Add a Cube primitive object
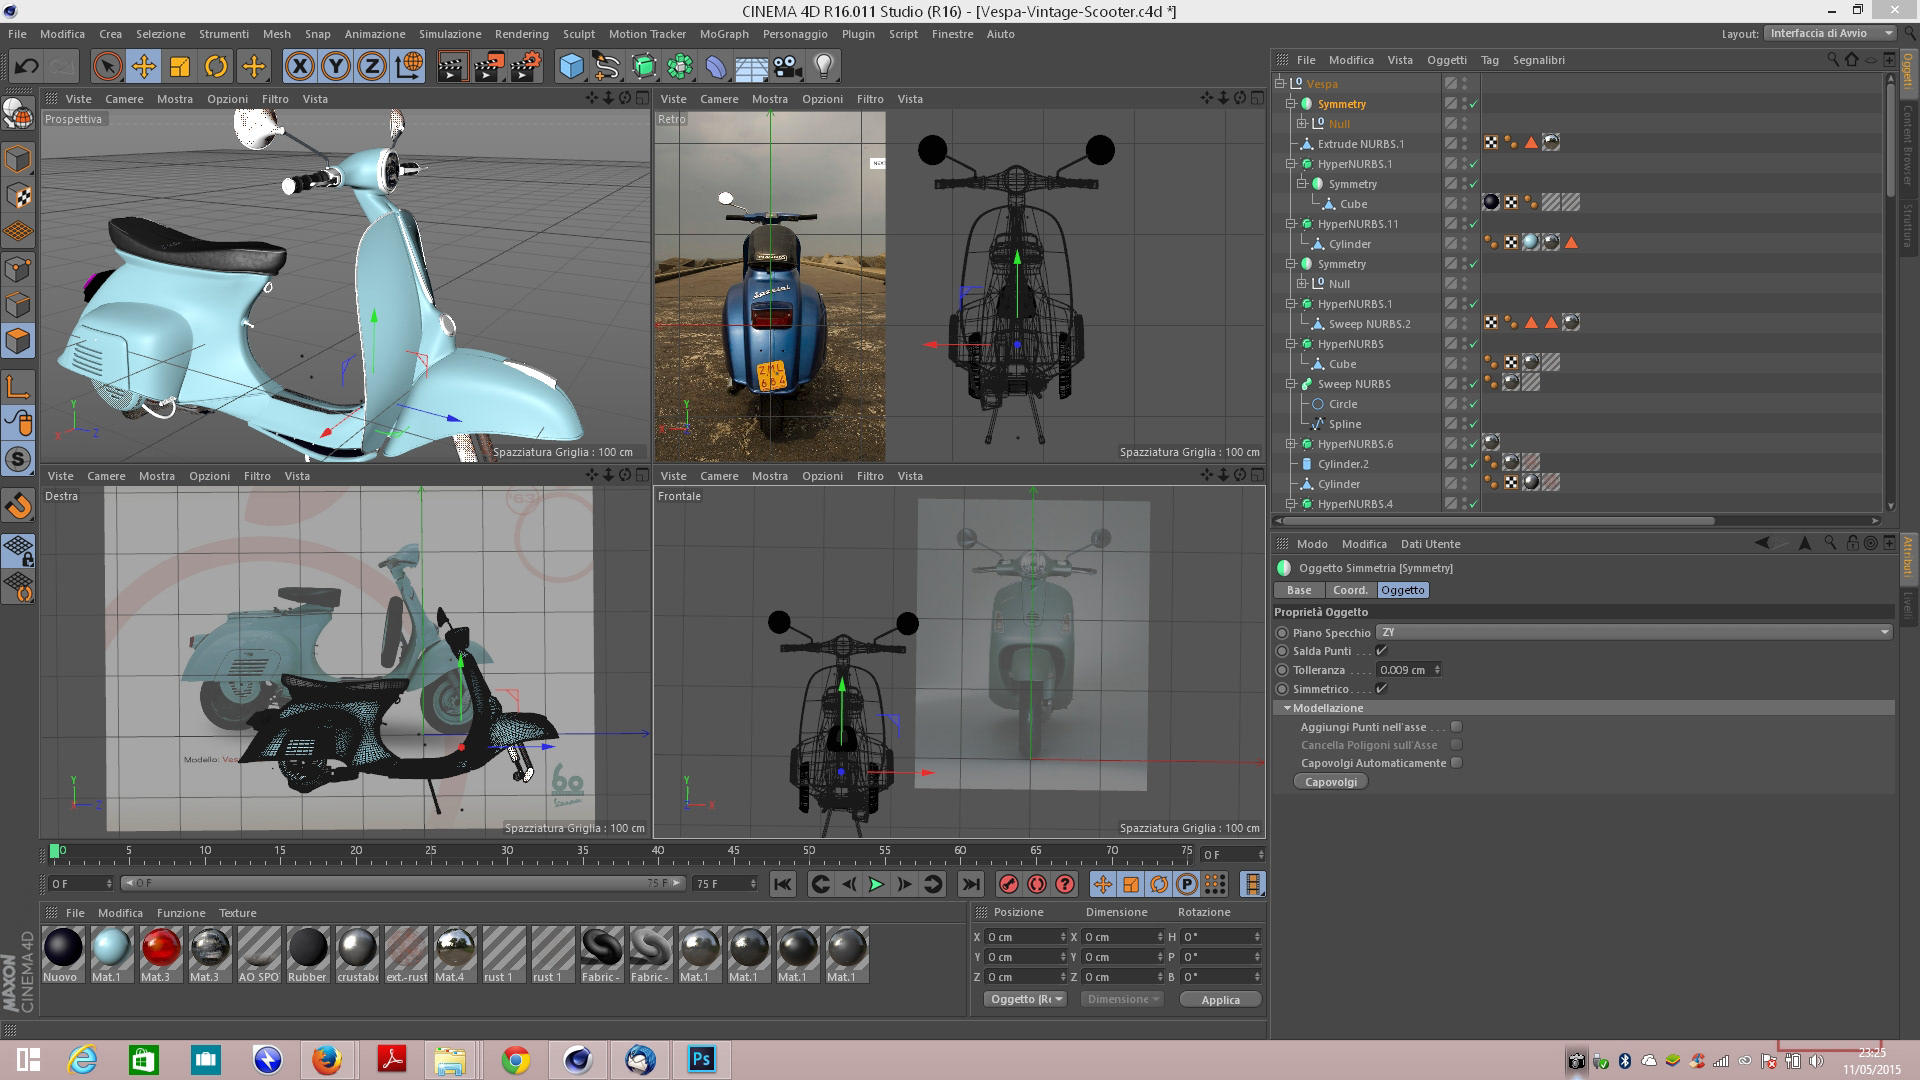Viewport: 1920px width, 1080px height. click(x=571, y=67)
